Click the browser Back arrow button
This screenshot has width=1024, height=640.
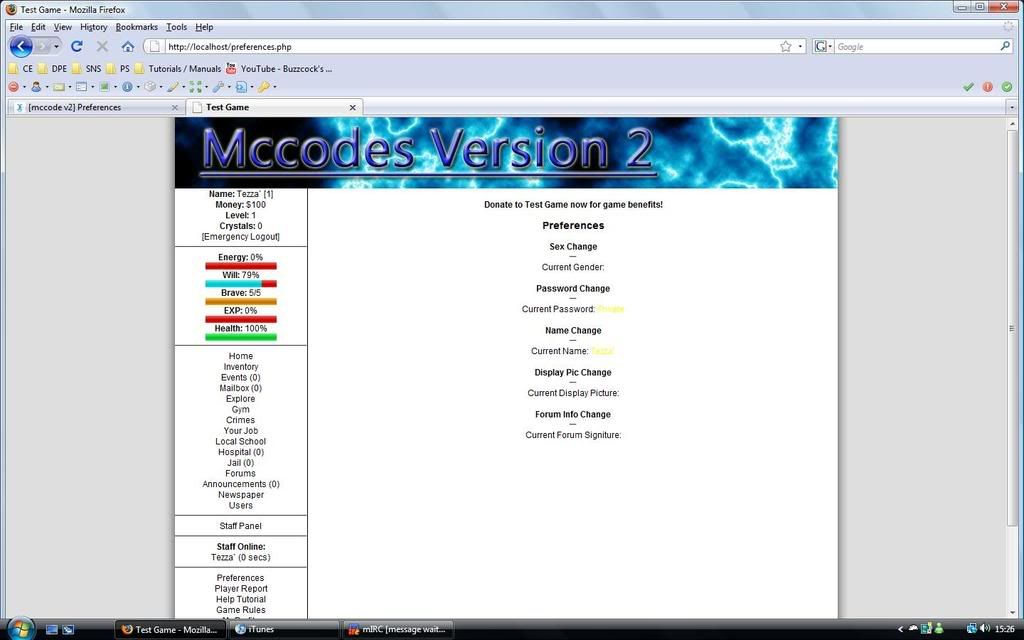21,46
